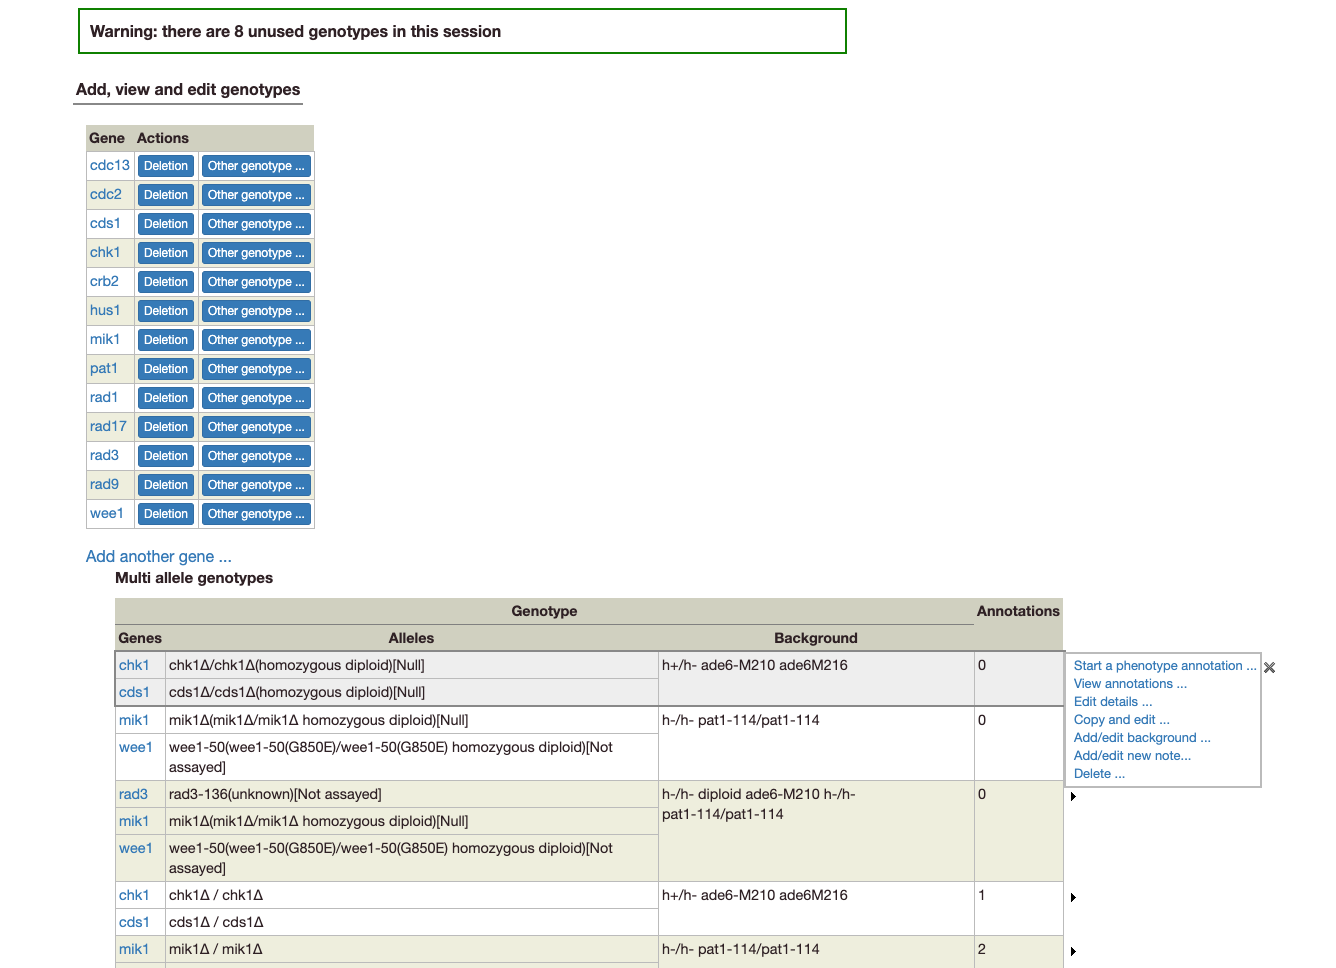The height and width of the screenshot is (968, 1336).
Task: Expand actions for the chk1Δ/chk1Δ cds1Δ genotype
Action: [x=1073, y=898]
